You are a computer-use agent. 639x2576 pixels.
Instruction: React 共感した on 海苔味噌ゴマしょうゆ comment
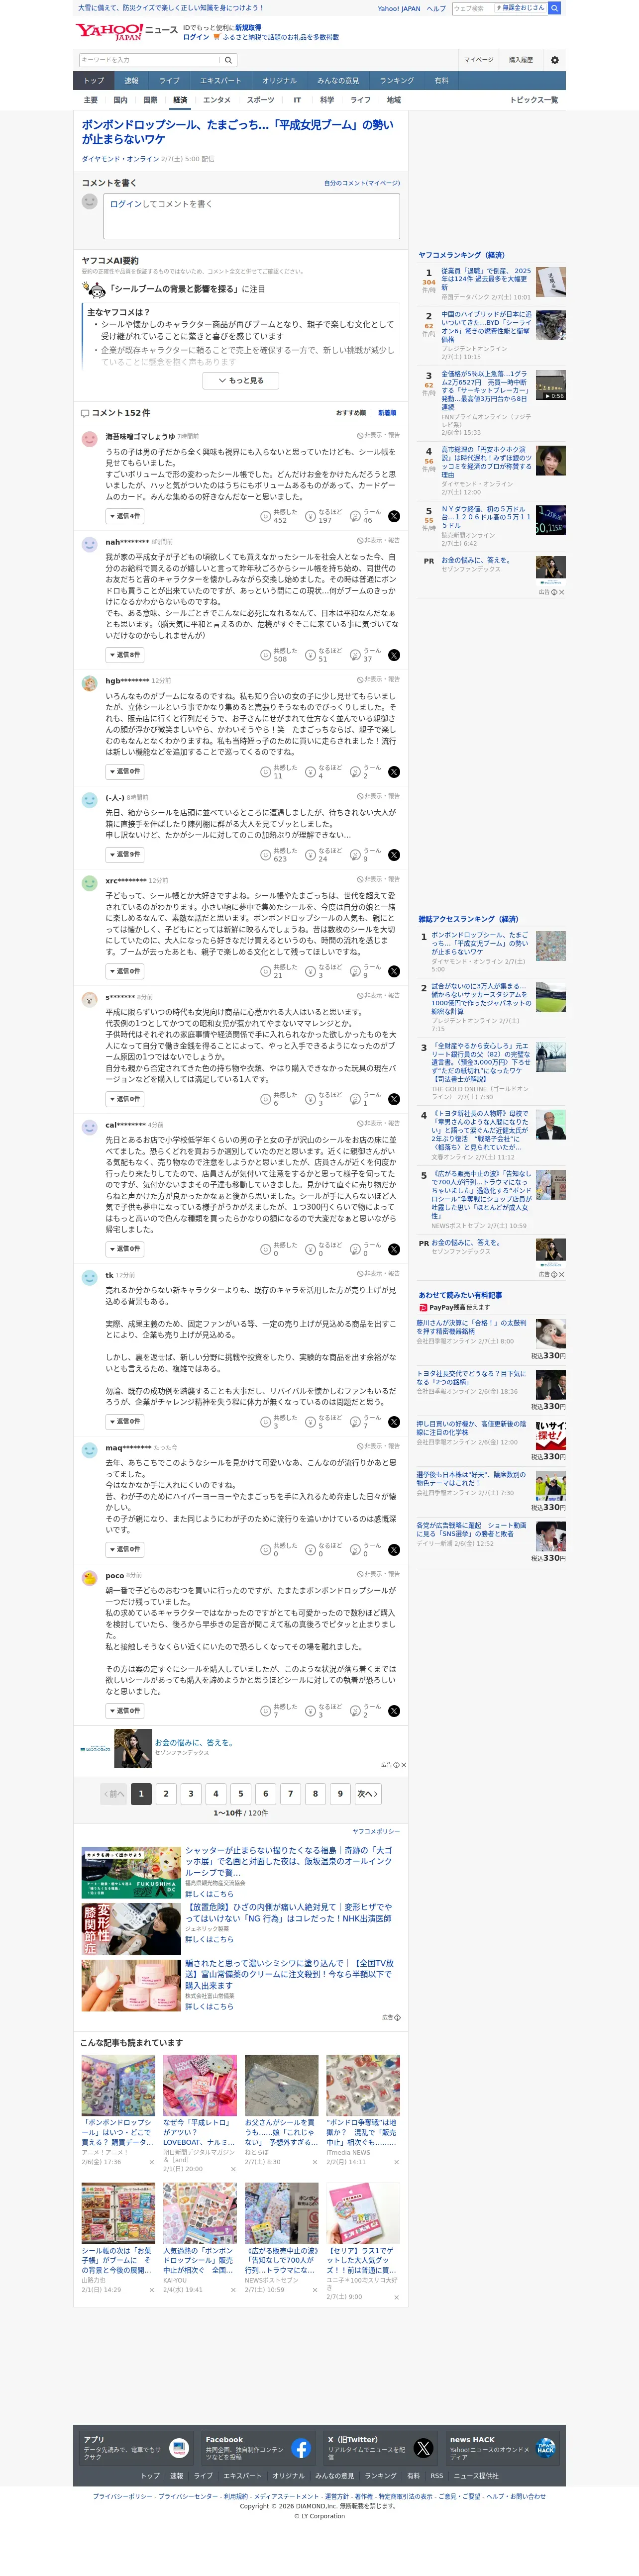pyautogui.click(x=279, y=516)
